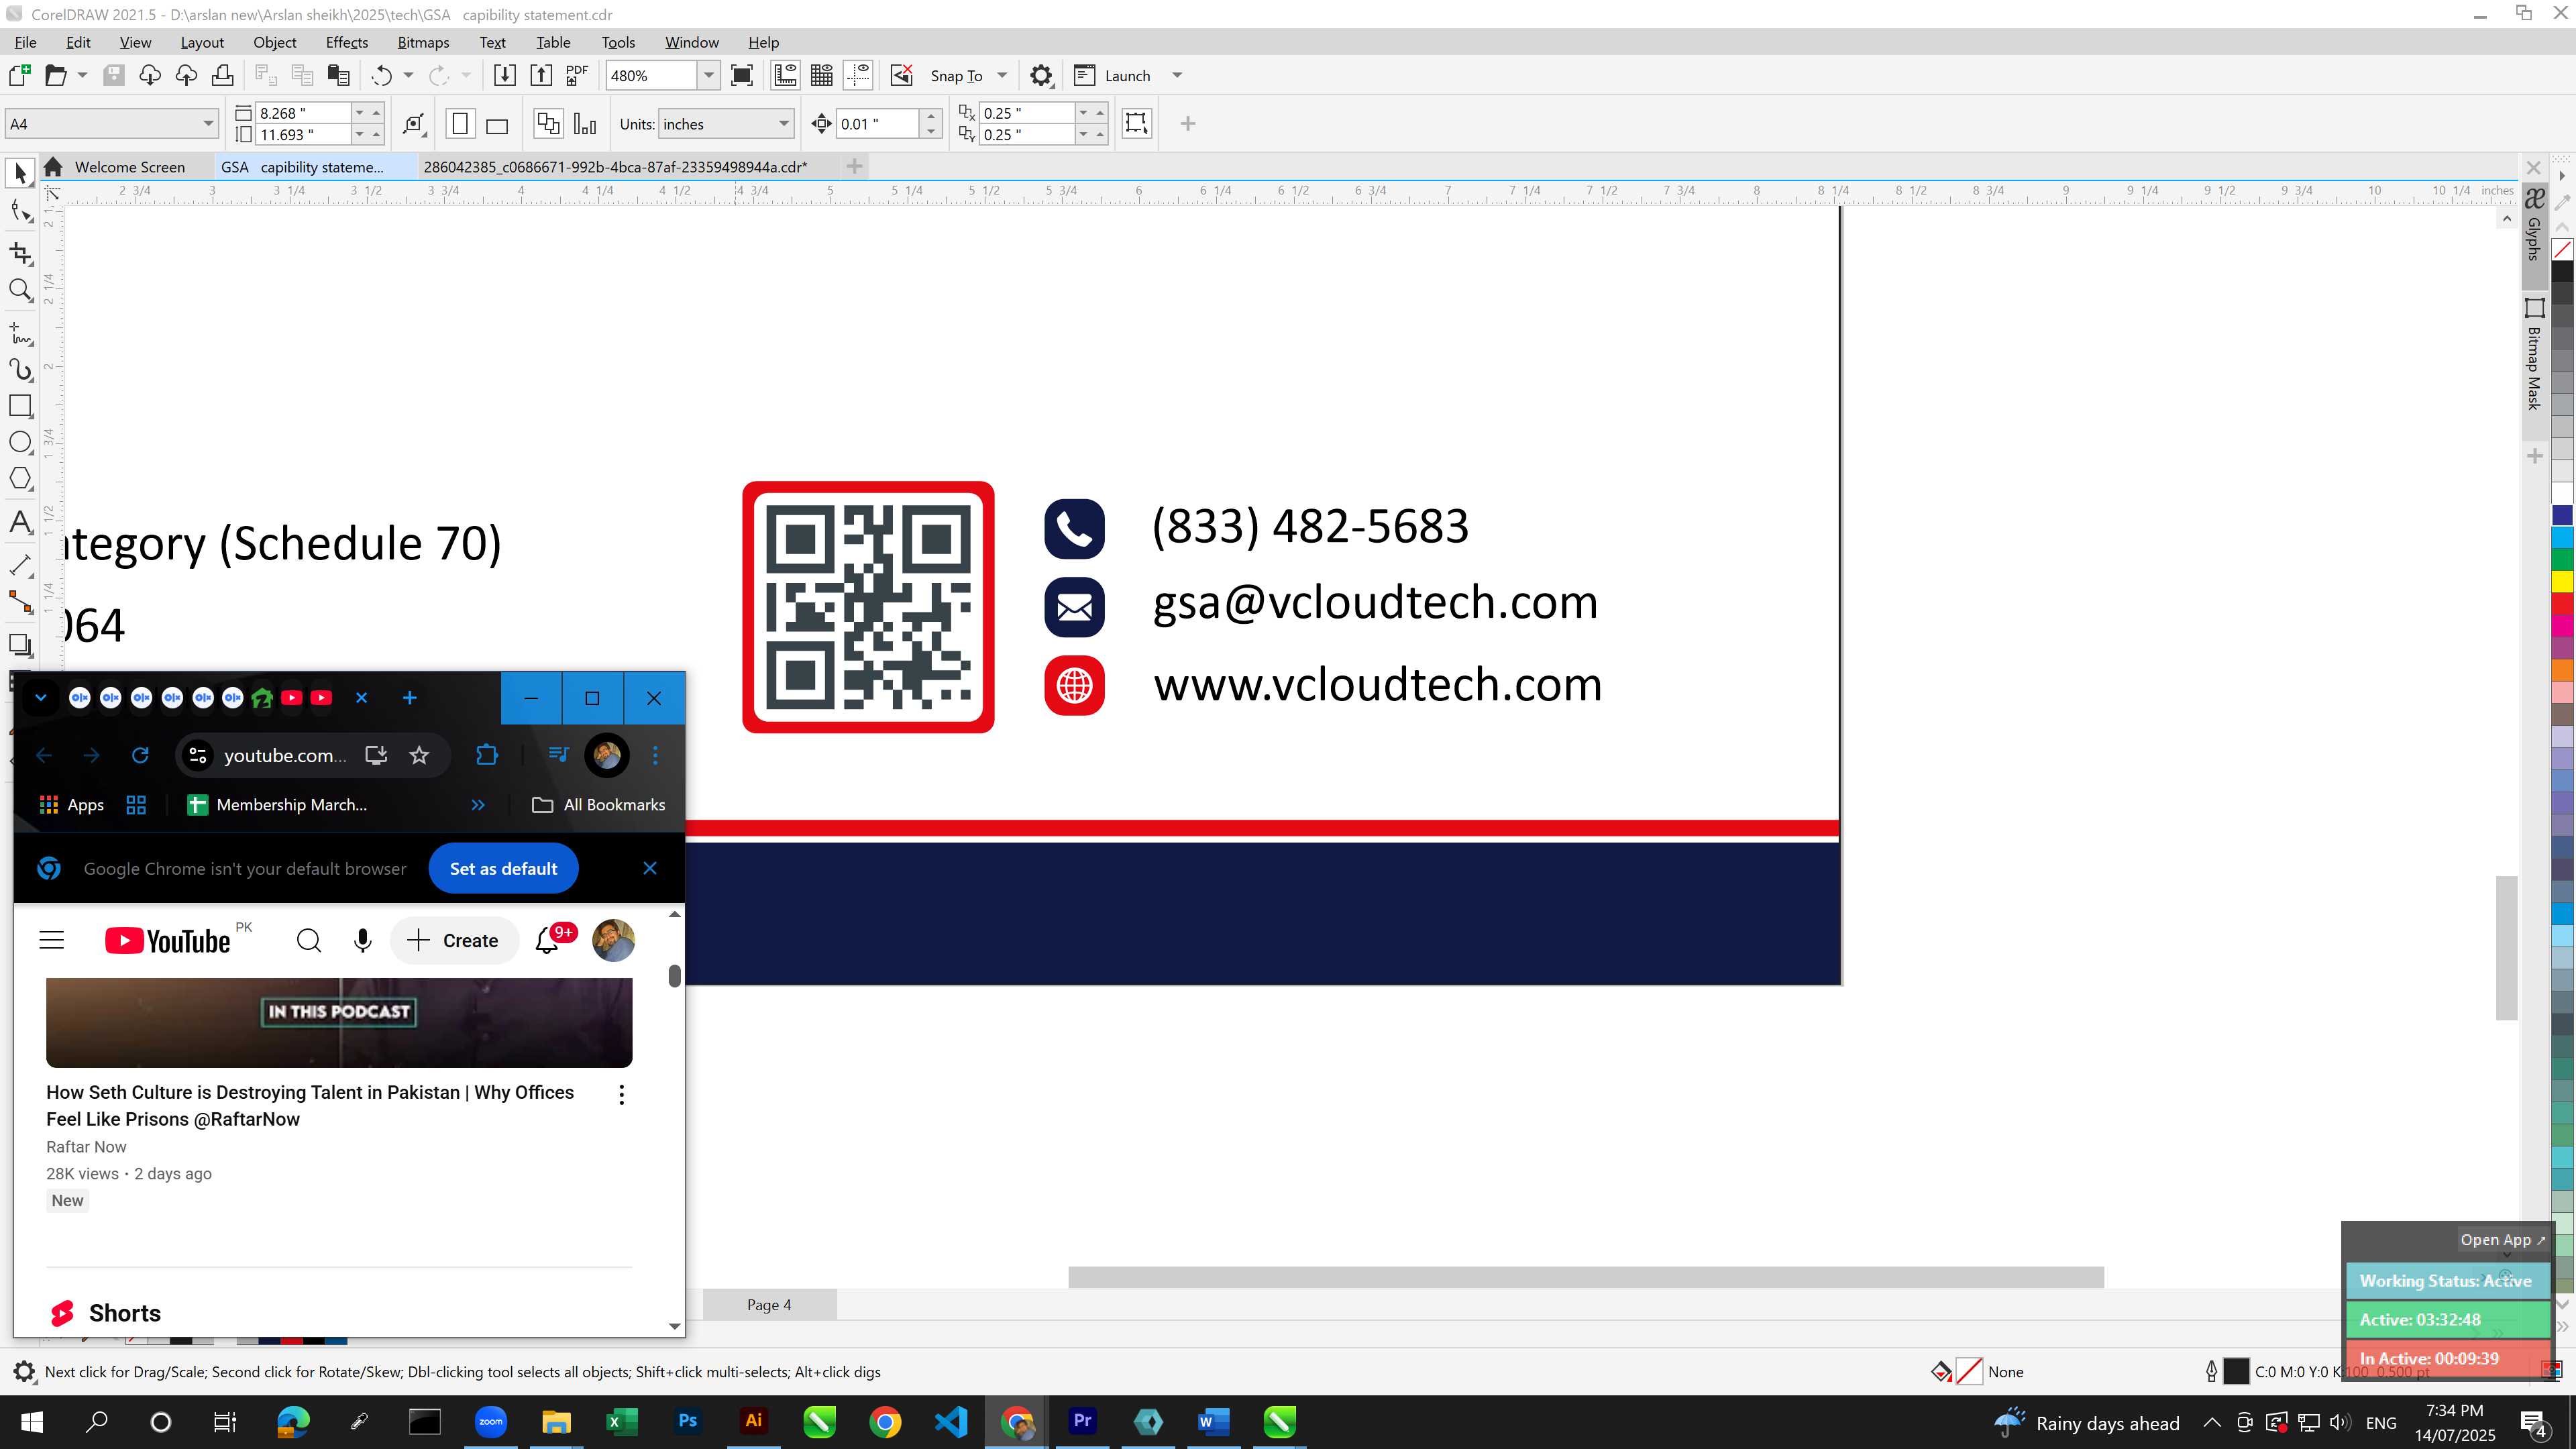2576x1449 pixels.
Task: Click the Open file icon
Action: (56, 75)
